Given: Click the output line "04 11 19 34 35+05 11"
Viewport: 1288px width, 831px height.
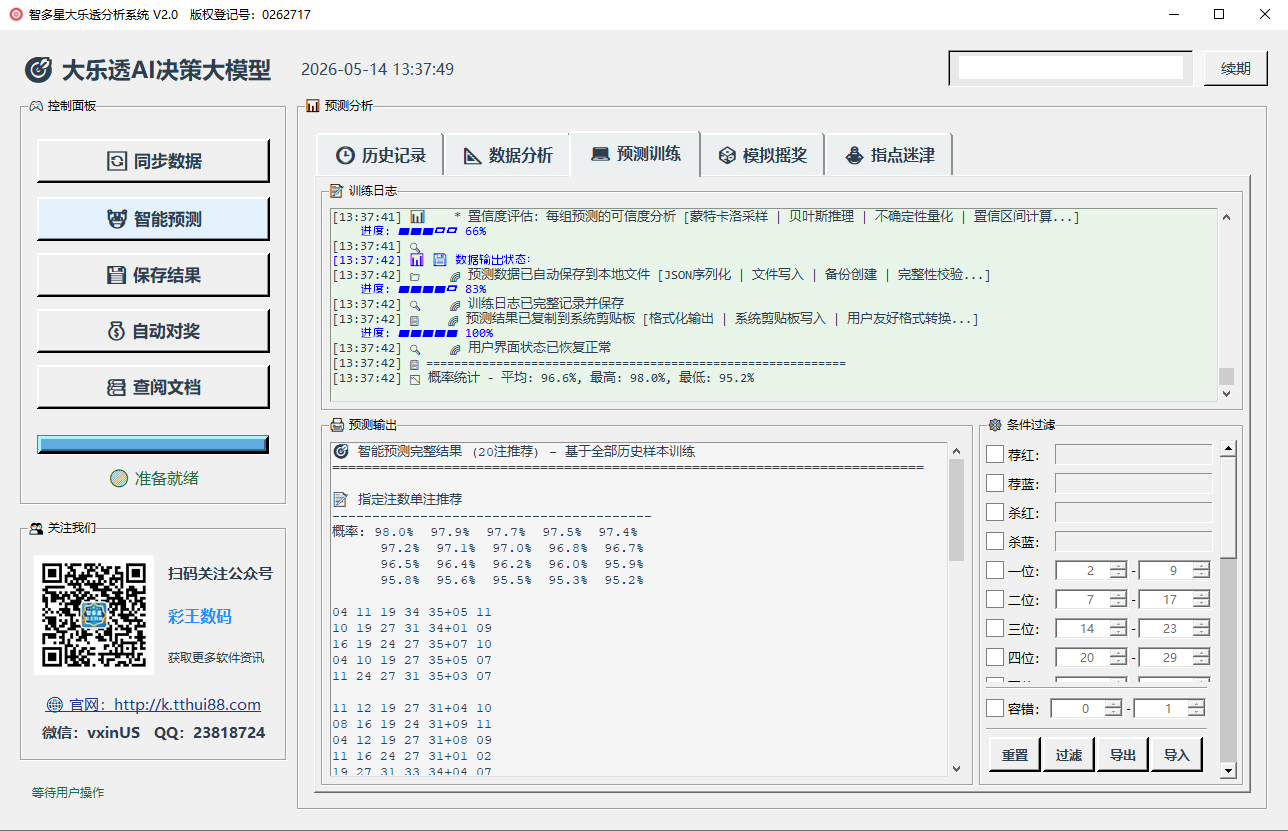Looking at the screenshot, I should point(412,612).
